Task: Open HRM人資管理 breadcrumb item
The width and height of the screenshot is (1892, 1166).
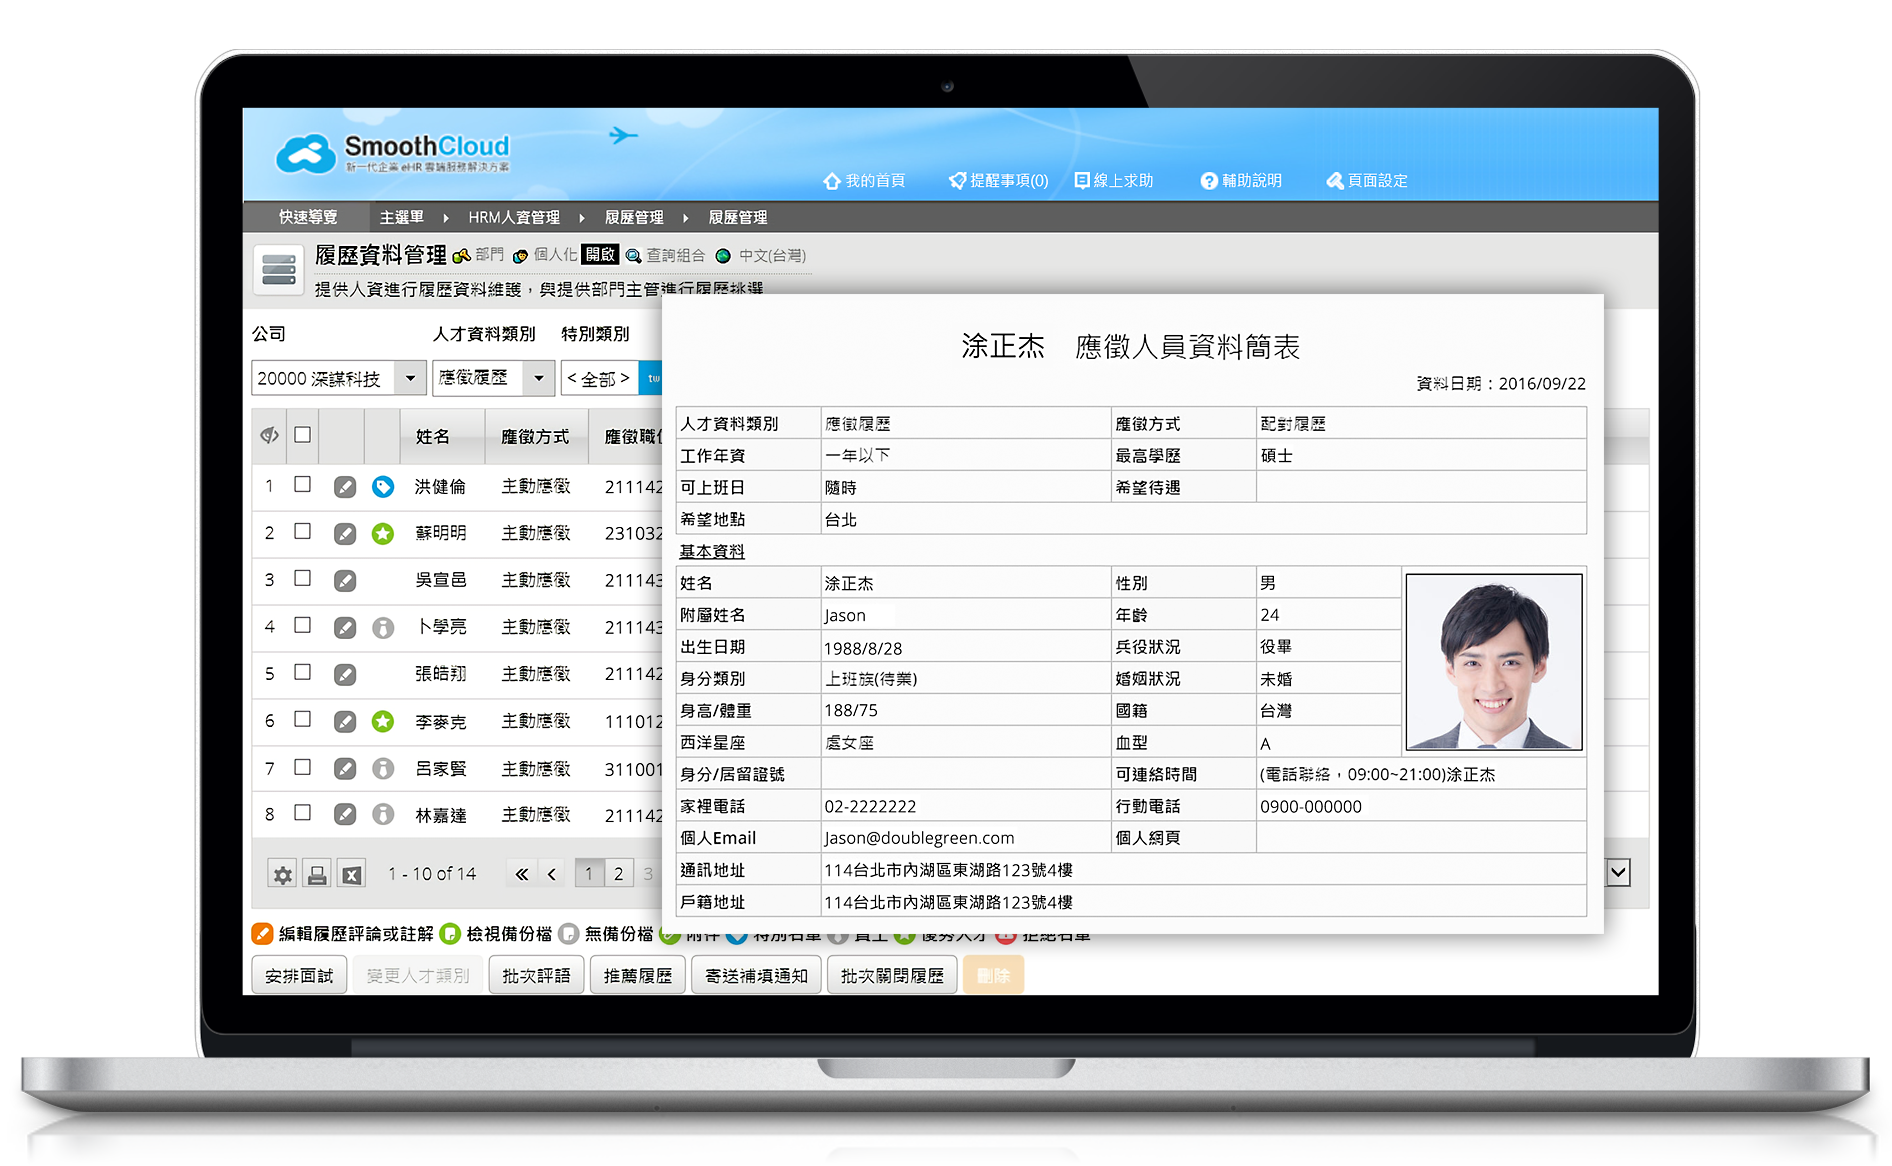Action: pyautogui.click(x=514, y=217)
